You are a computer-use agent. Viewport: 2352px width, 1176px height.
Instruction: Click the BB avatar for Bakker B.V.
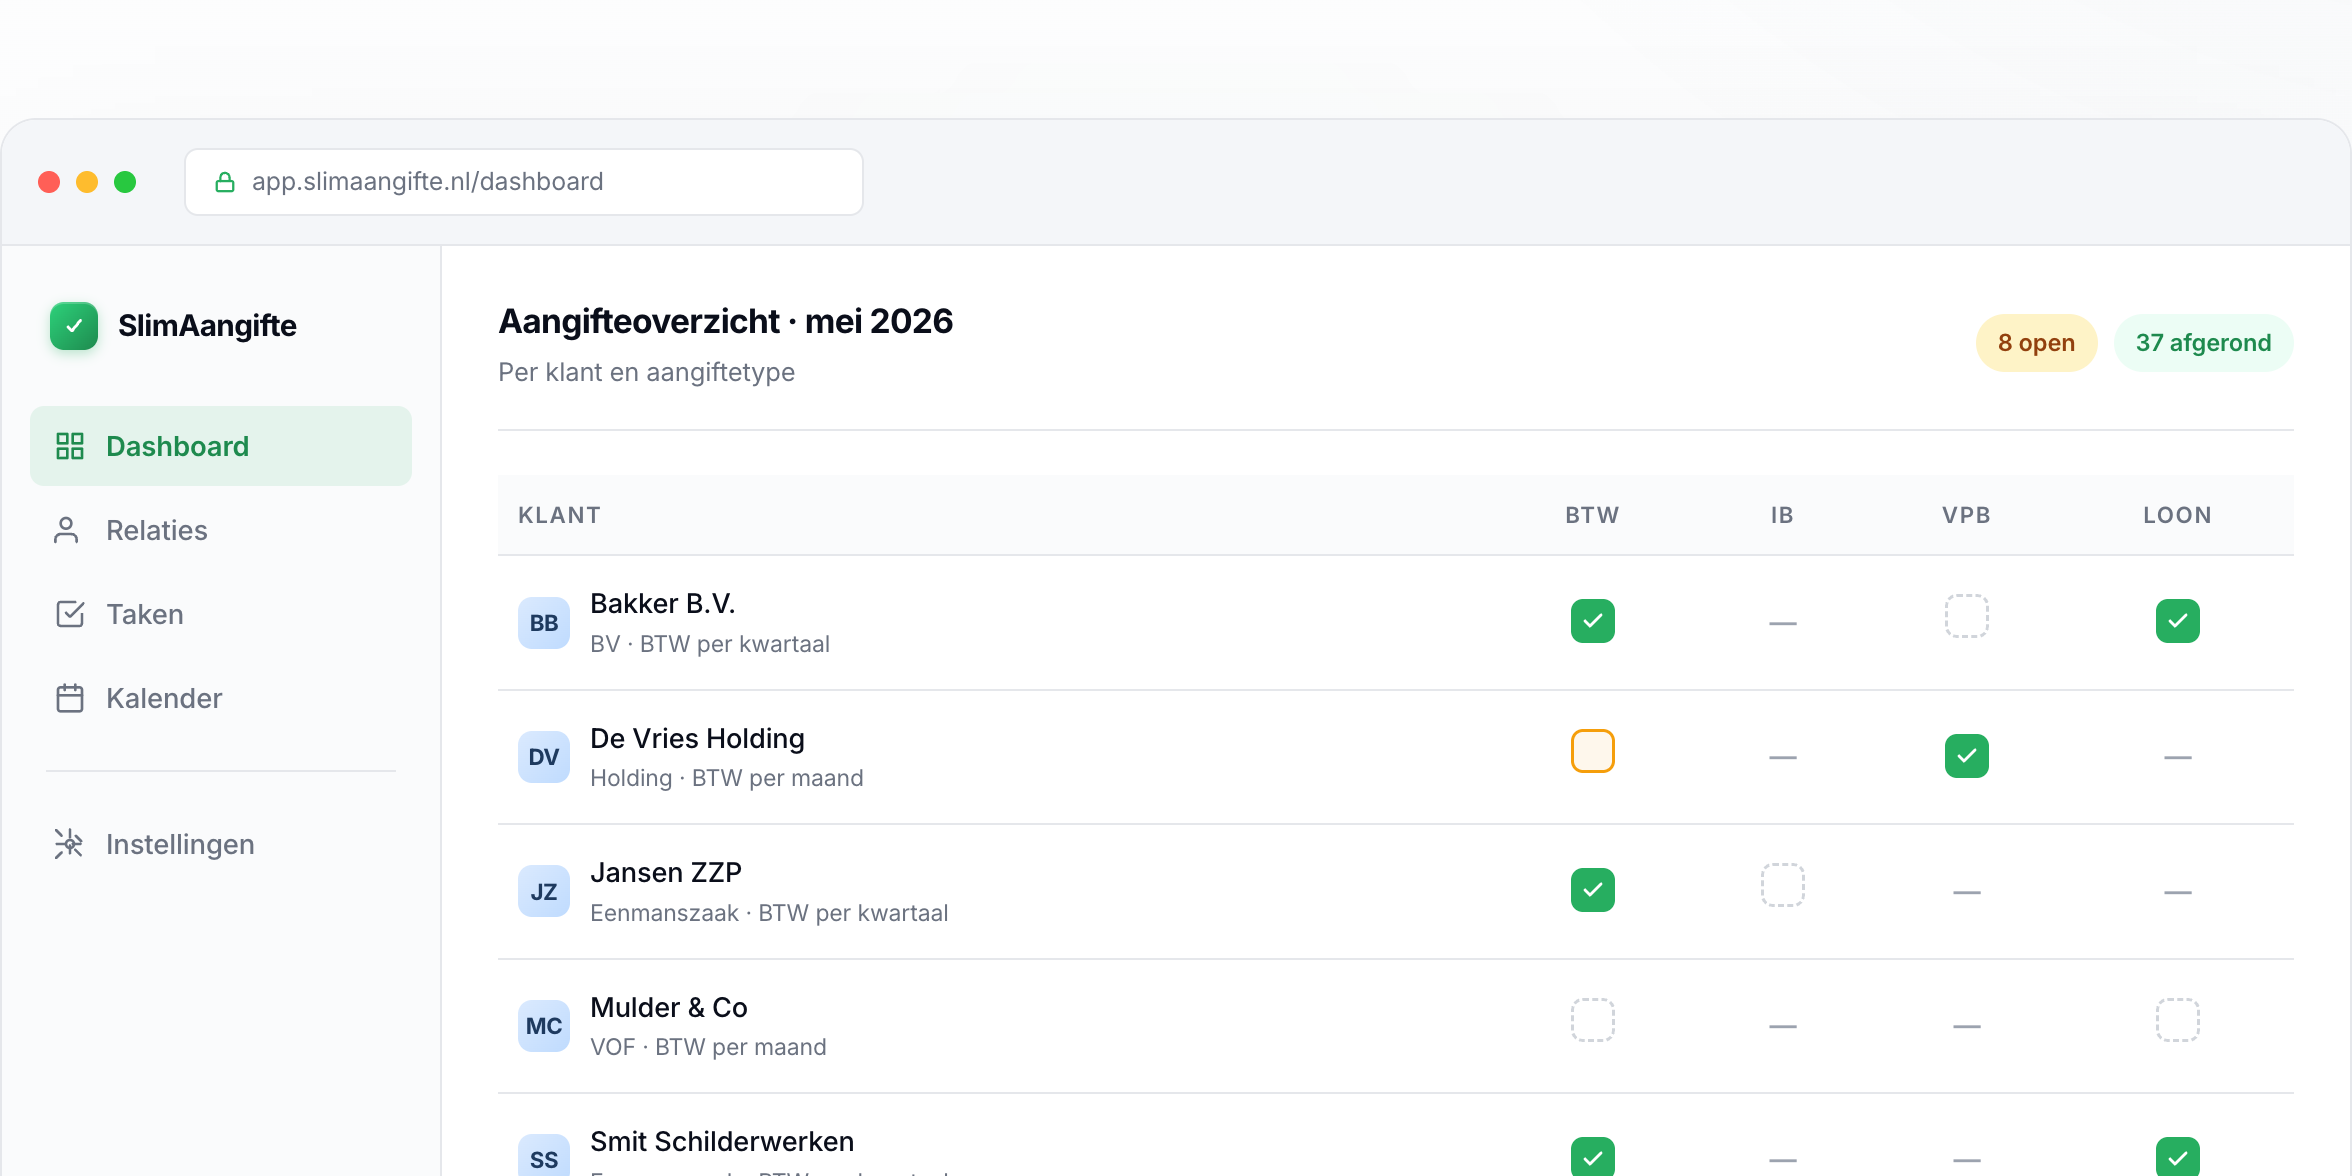[544, 623]
